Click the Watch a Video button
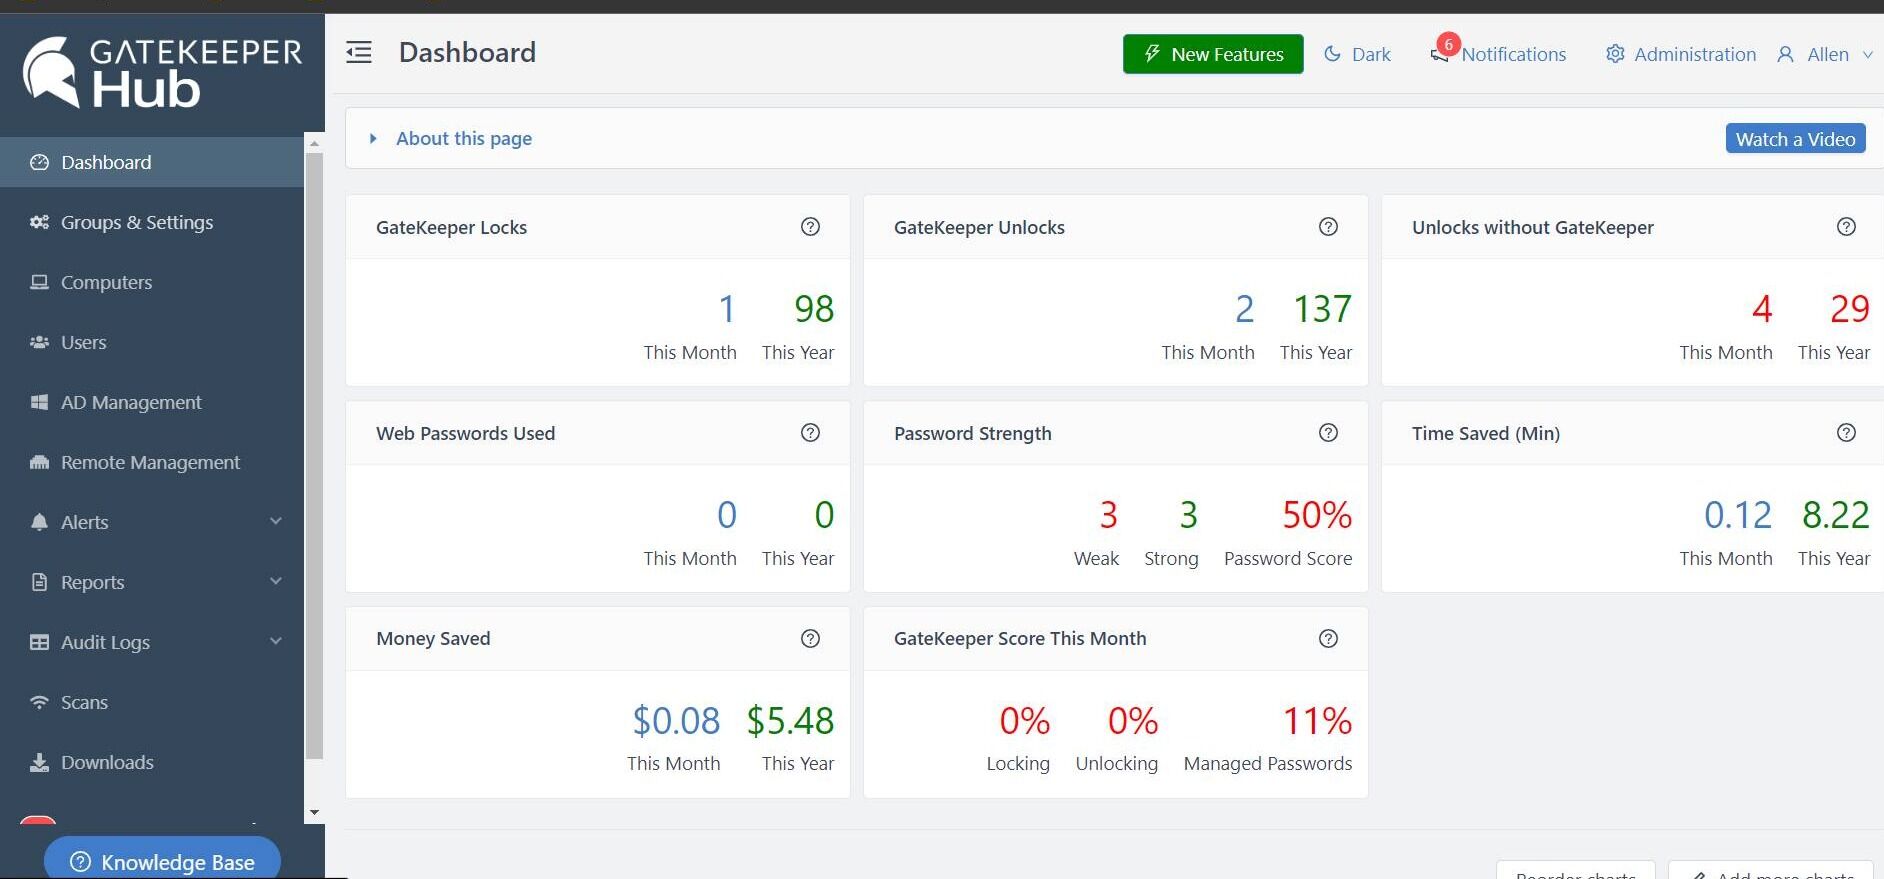 click(x=1795, y=139)
